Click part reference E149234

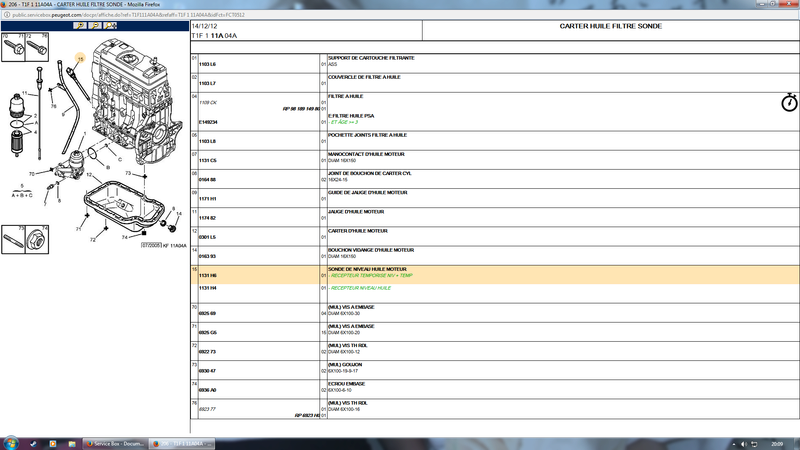[x=208, y=122]
